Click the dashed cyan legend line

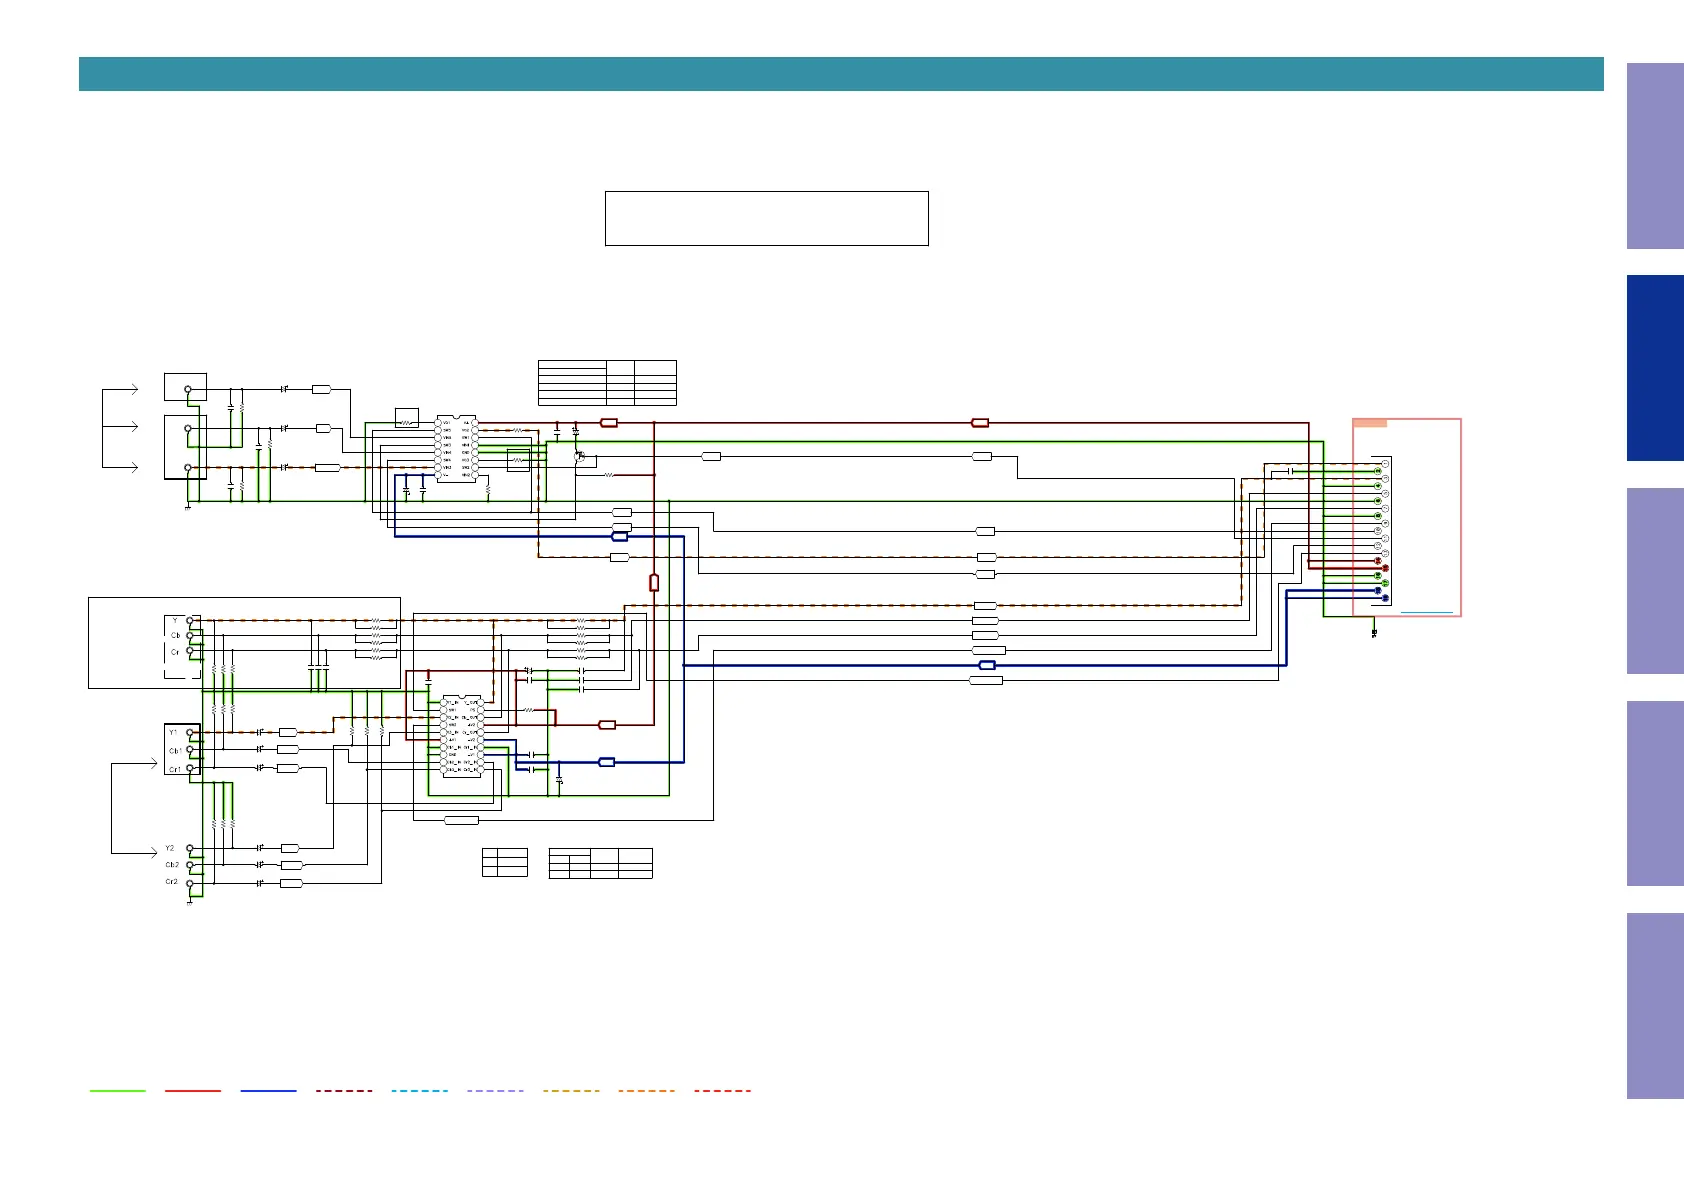[x=420, y=1091]
